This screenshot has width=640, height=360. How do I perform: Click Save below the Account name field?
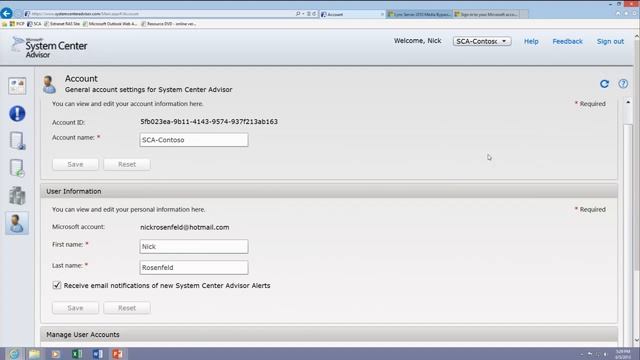(75, 164)
